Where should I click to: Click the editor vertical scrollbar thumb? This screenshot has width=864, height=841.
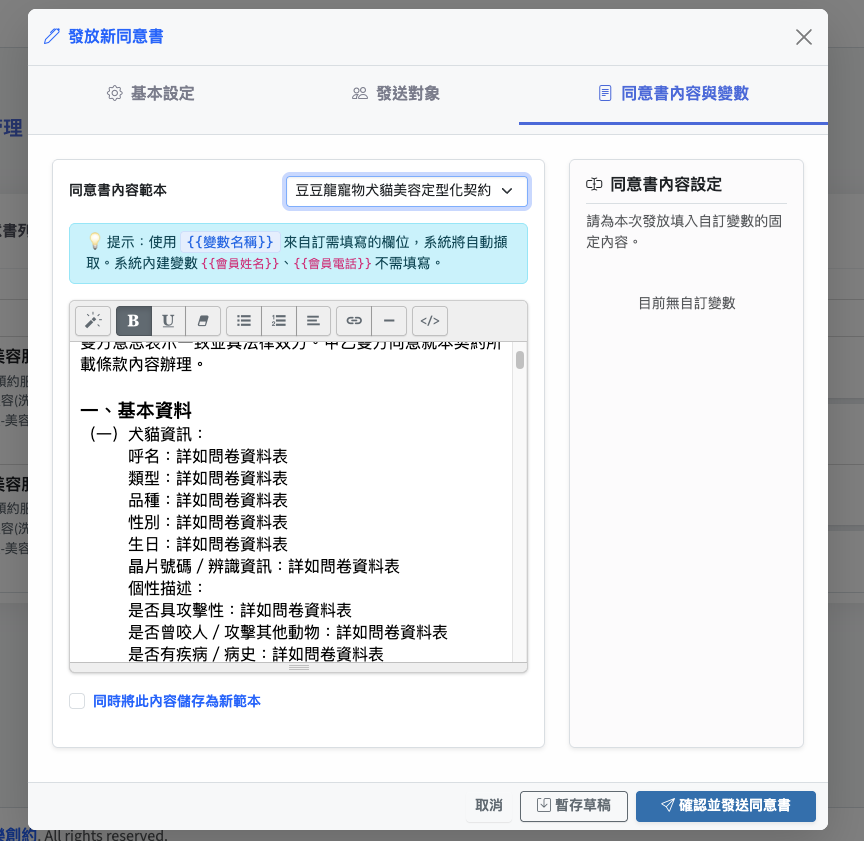coord(520,360)
